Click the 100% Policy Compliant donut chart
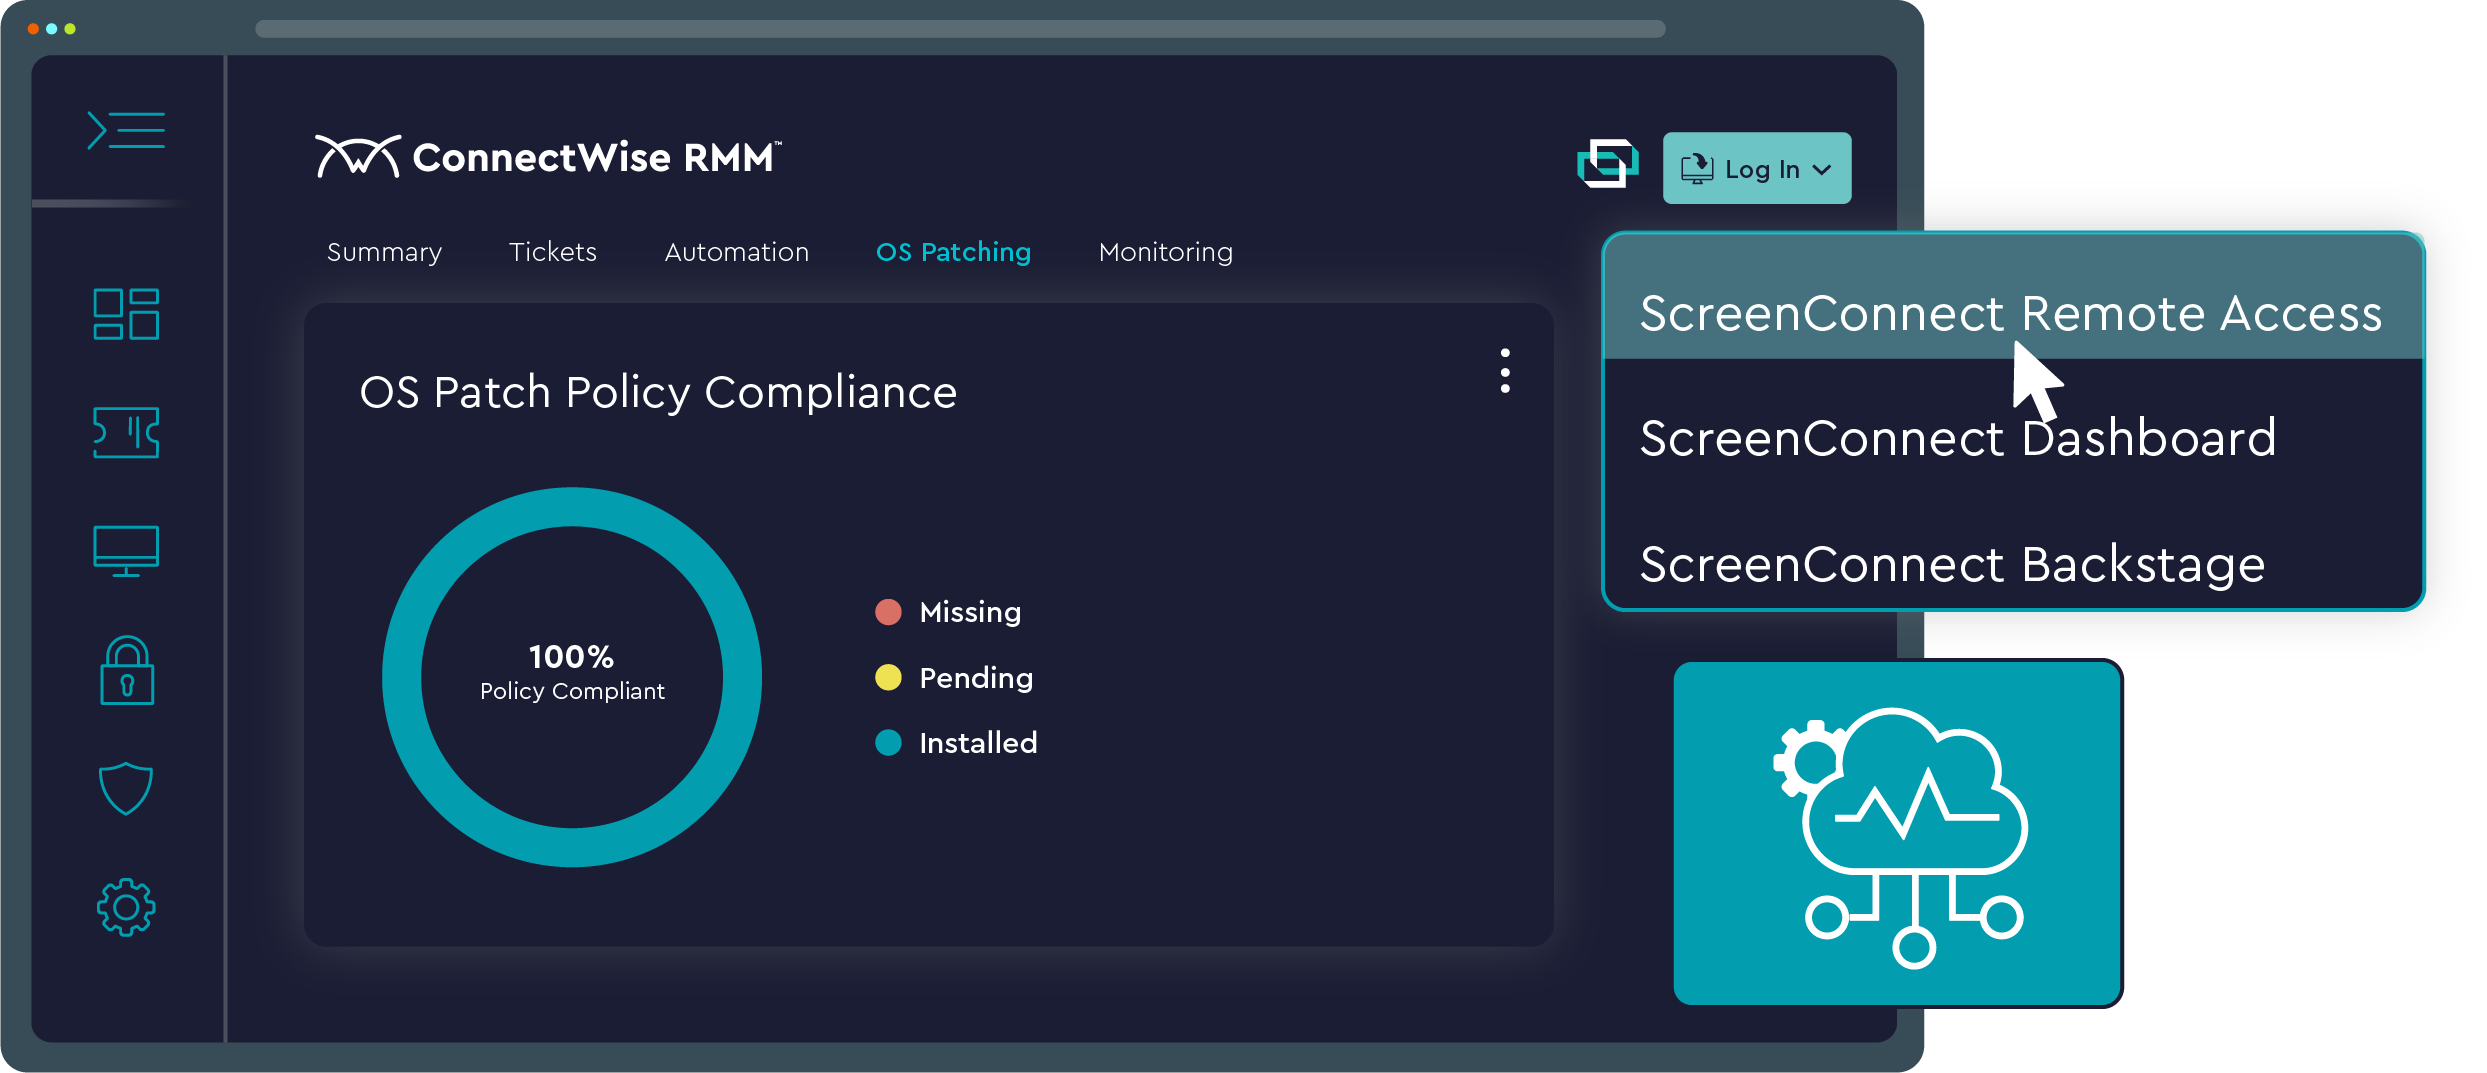Screen dimensions: 2487x1073 tap(571, 676)
